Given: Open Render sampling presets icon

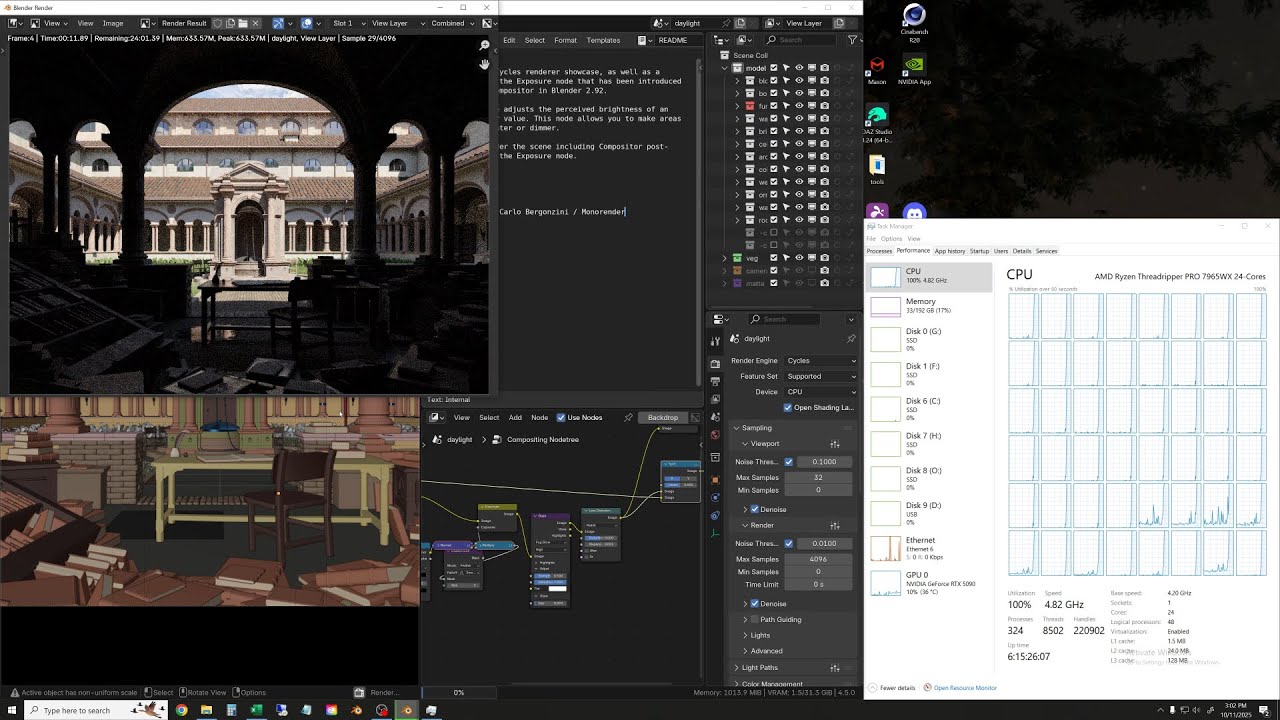Looking at the screenshot, I should pyautogui.click(x=835, y=526).
